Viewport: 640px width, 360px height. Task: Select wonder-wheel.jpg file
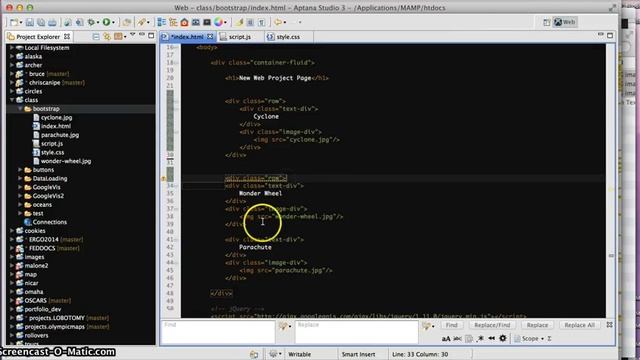point(66,161)
